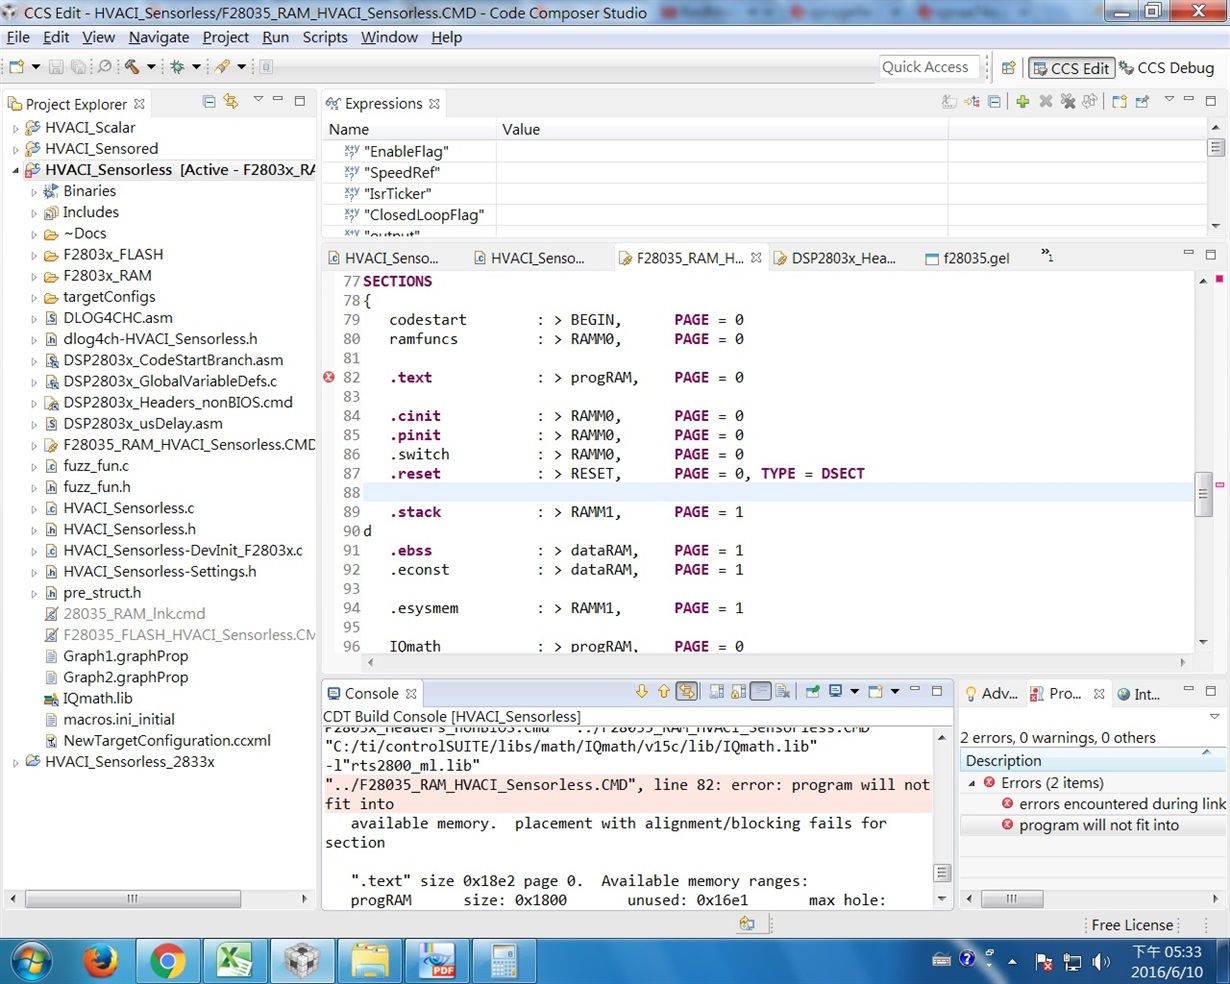This screenshot has width=1230, height=984.
Task: Toggle Link with Editor in Project Explorer
Action: click(x=231, y=102)
